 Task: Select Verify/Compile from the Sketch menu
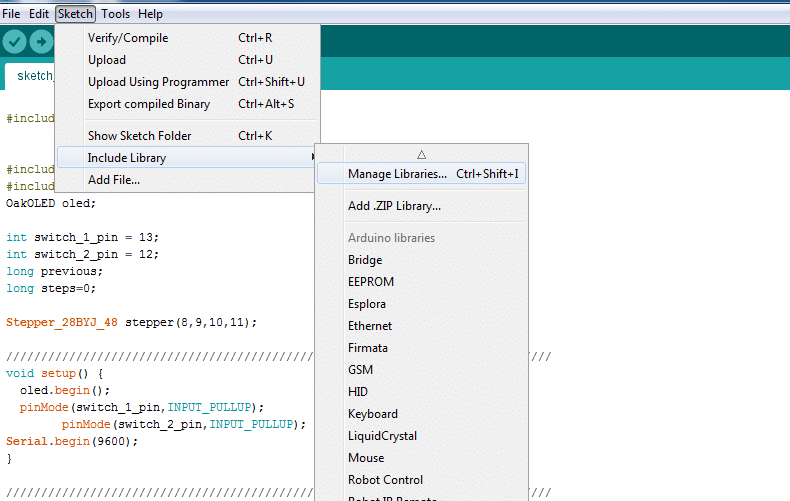click(128, 38)
